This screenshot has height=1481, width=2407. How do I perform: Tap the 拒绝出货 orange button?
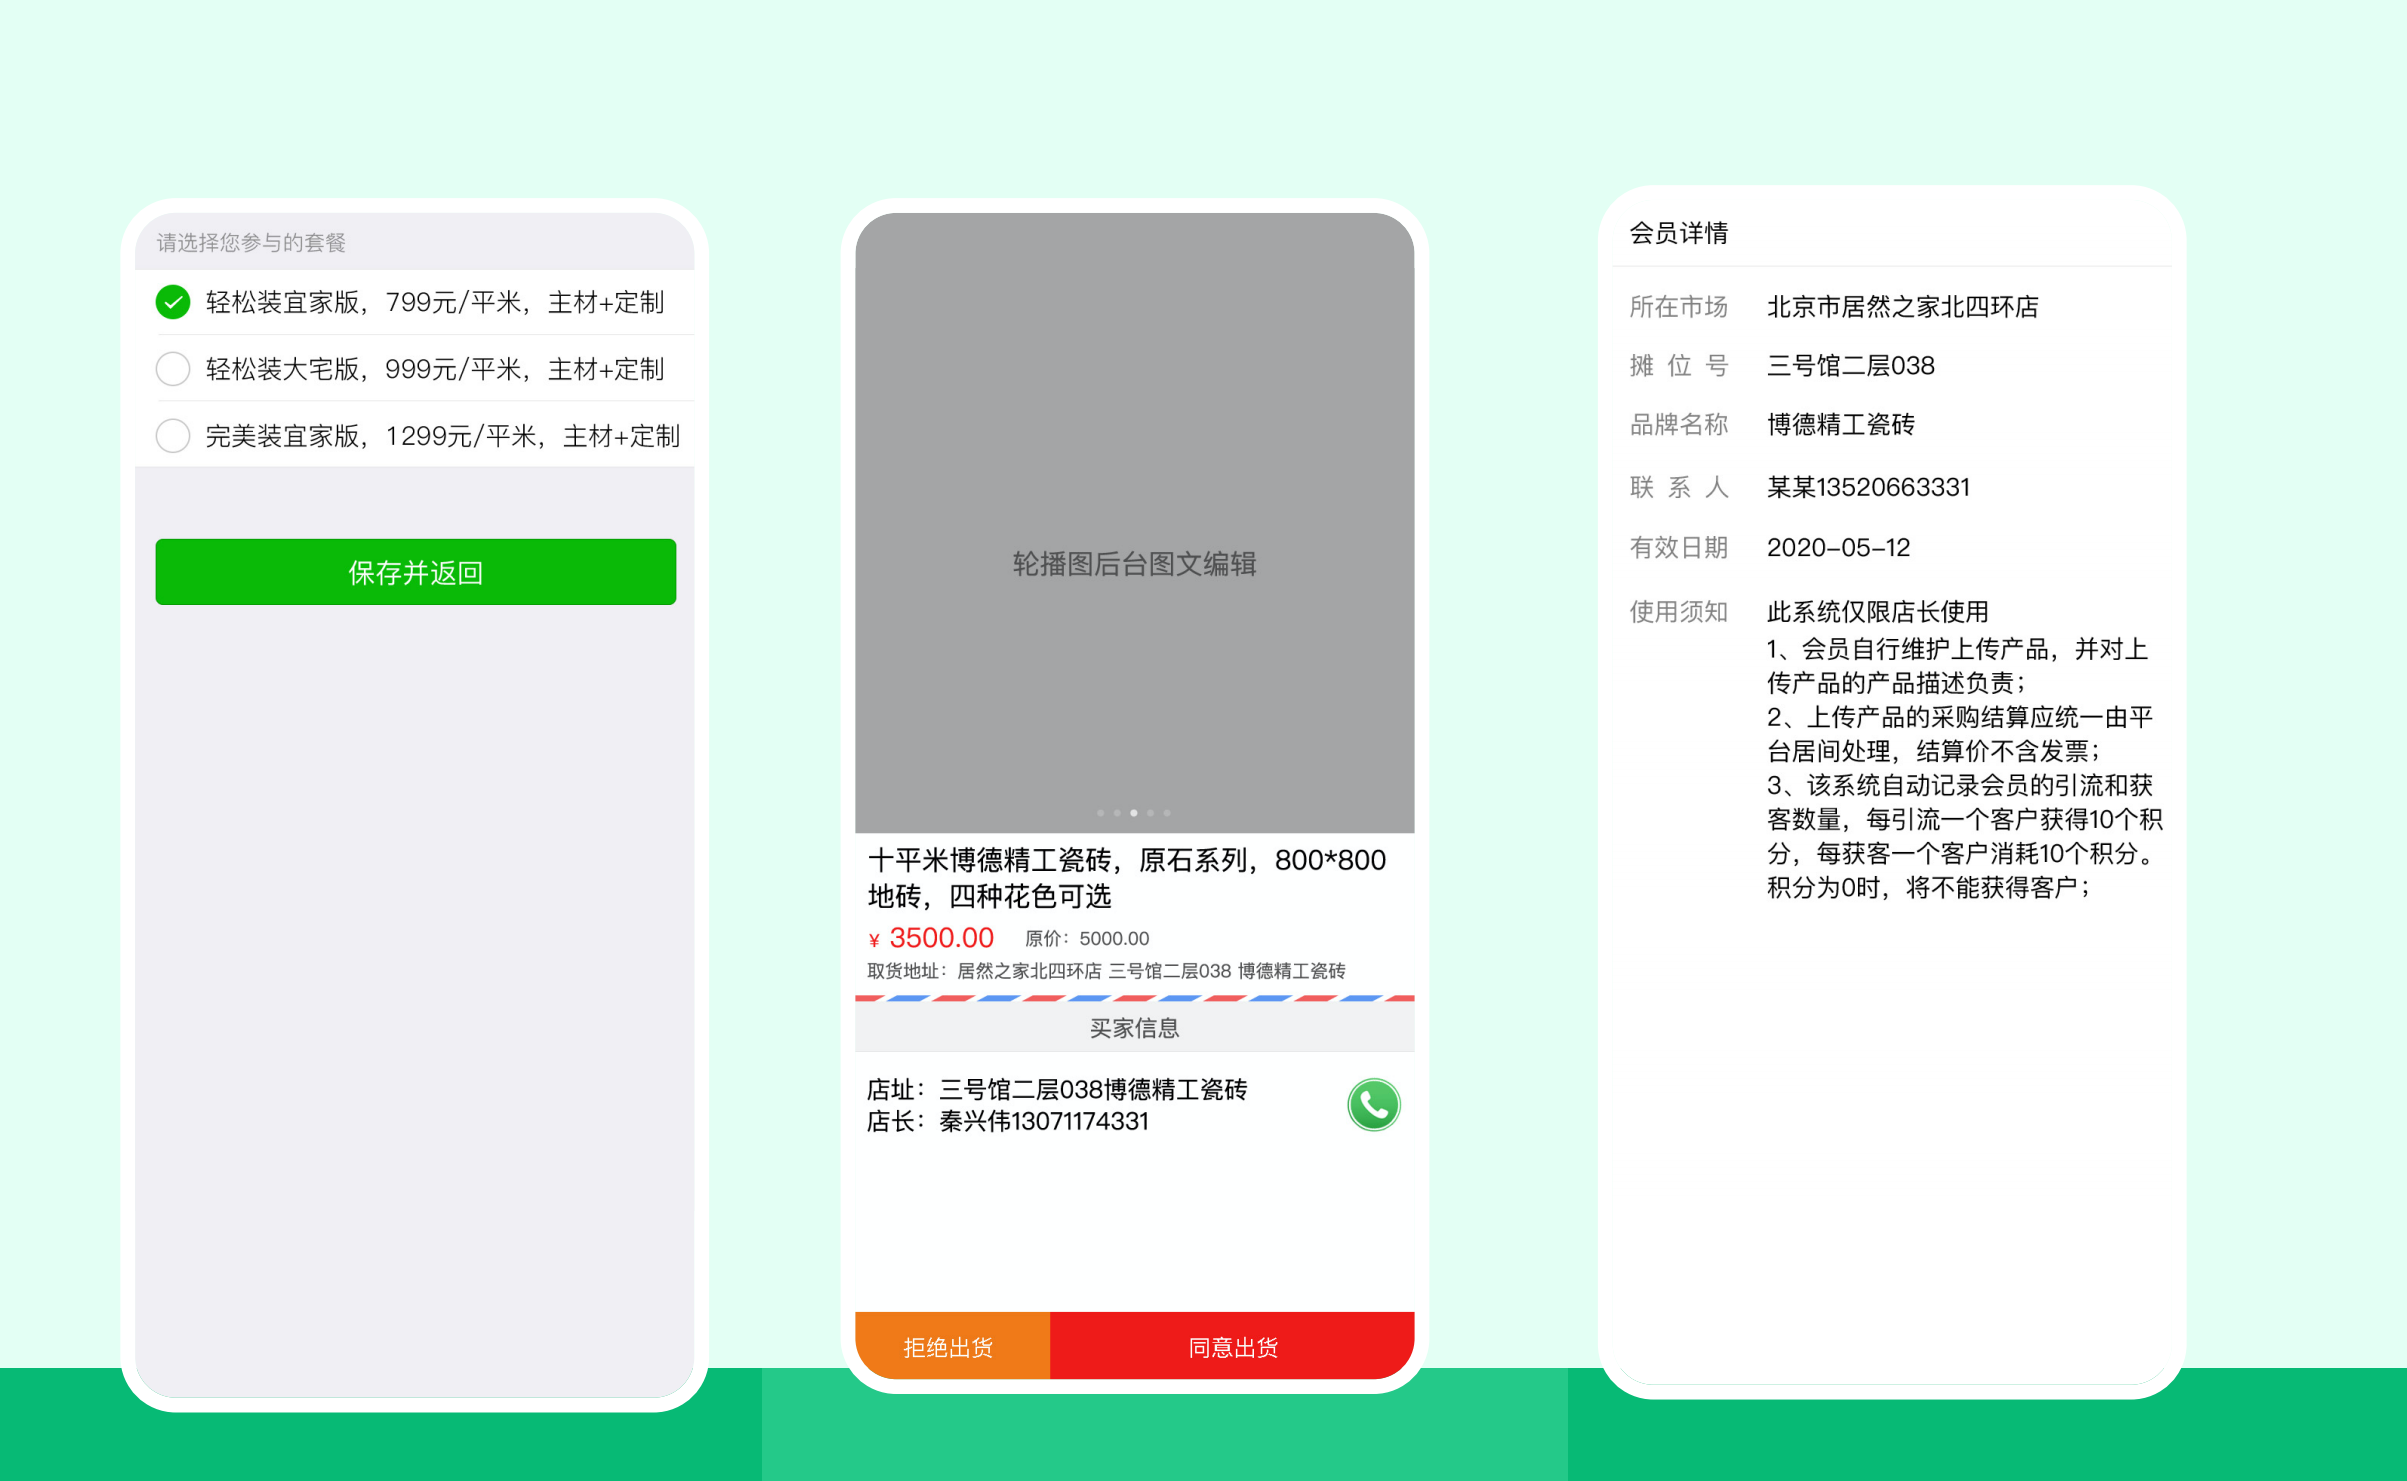[x=950, y=1347]
